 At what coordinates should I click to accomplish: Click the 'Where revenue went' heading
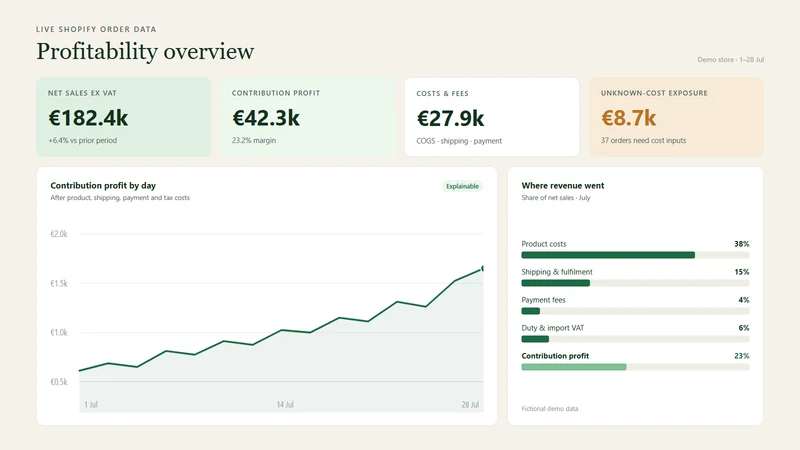[563, 186]
